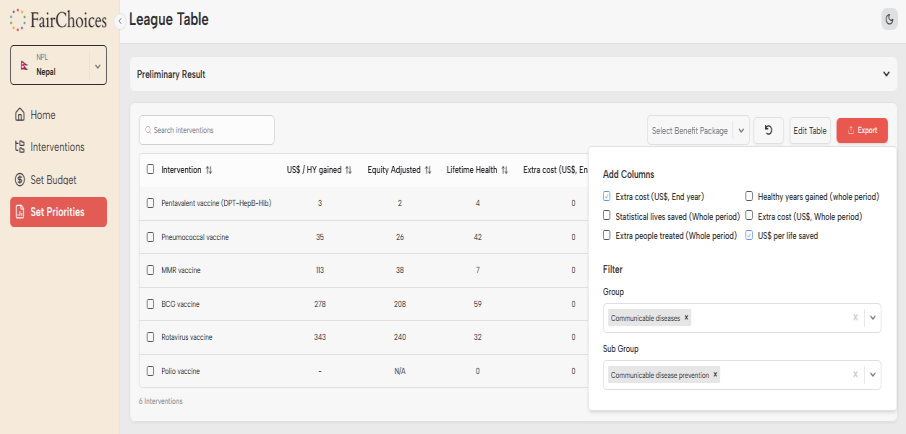Open Set Budget page
Image resolution: width=906 pixels, height=434 pixels.
pyautogui.click(x=53, y=180)
